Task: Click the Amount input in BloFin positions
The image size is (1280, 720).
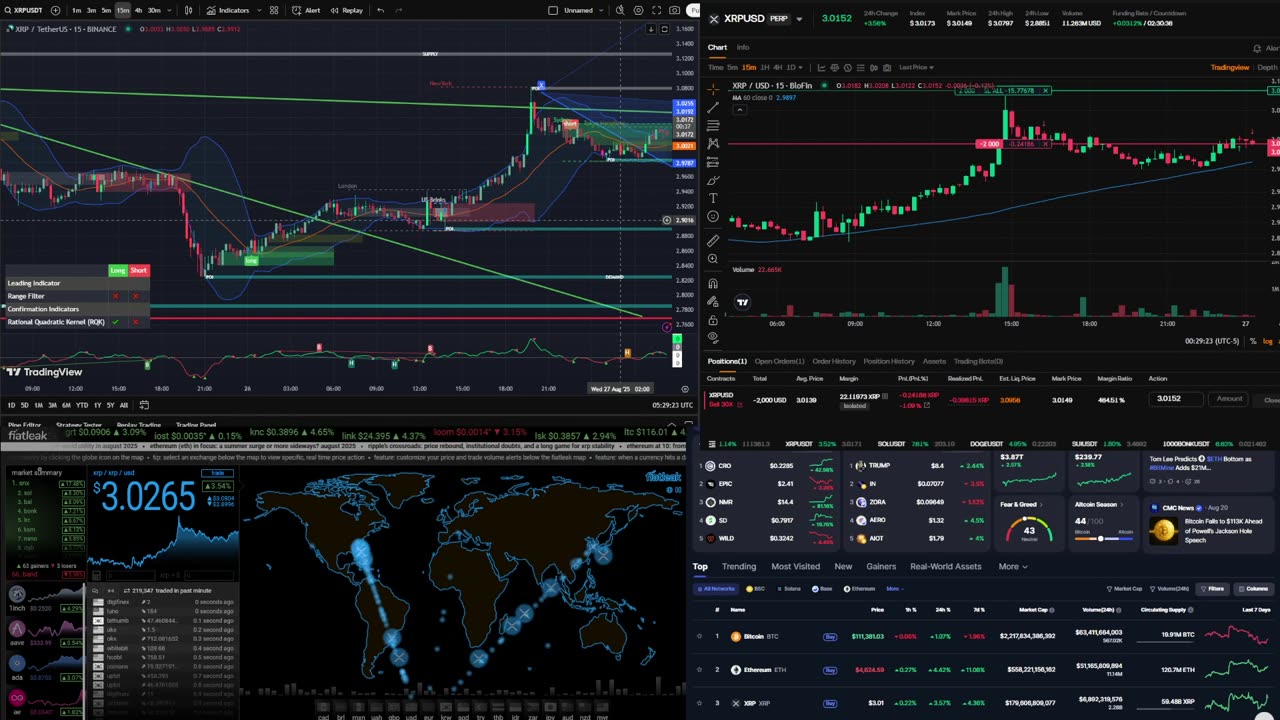Action: click(1229, 399)
